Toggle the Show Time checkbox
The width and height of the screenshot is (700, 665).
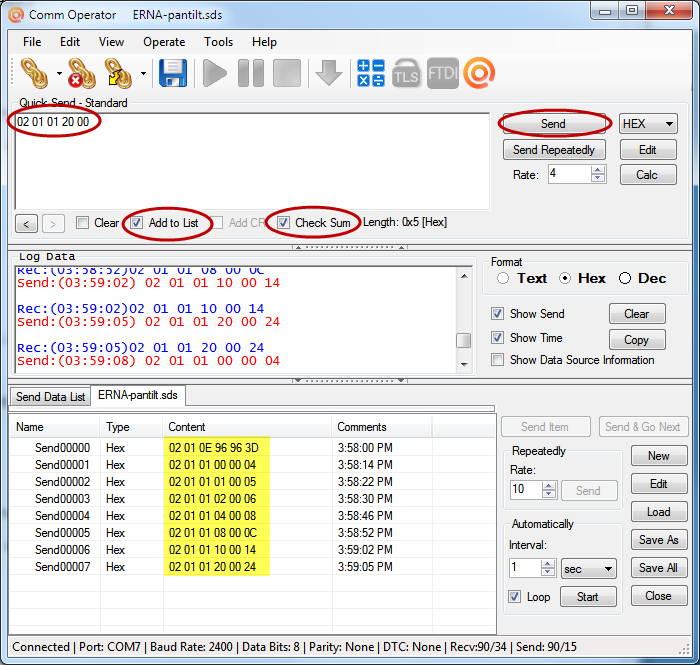tap(497, 337)
